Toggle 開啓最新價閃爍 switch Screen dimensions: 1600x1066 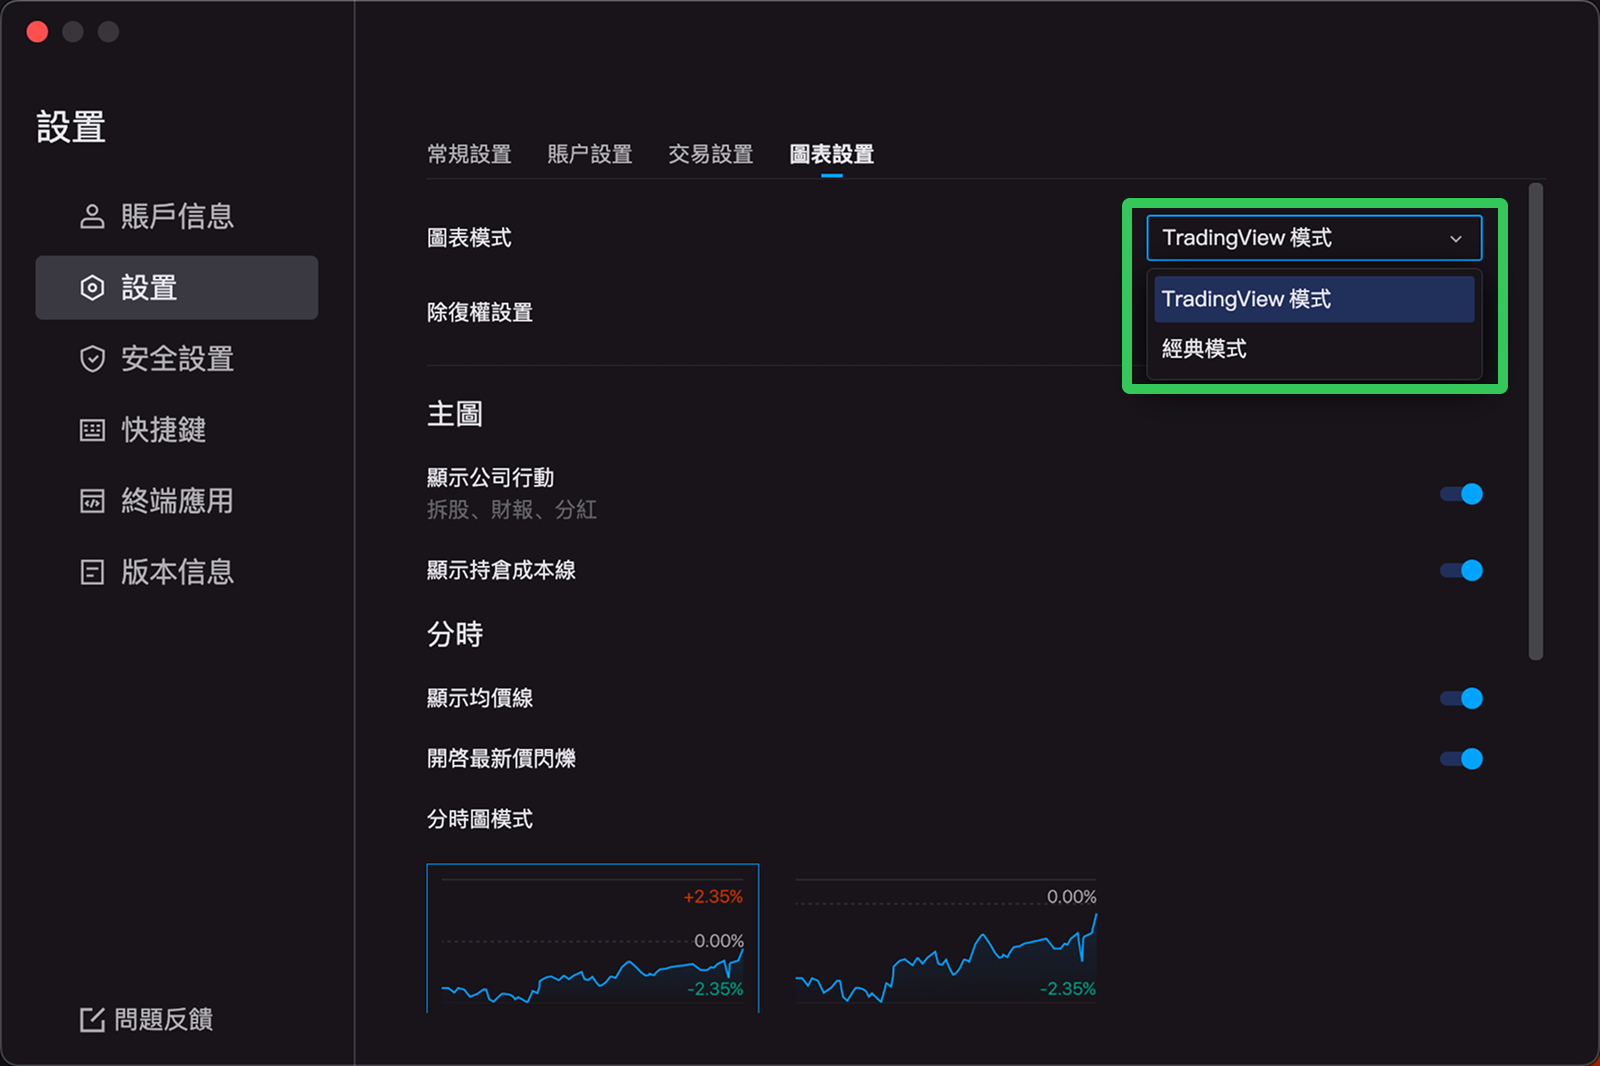pos(1461,759)
